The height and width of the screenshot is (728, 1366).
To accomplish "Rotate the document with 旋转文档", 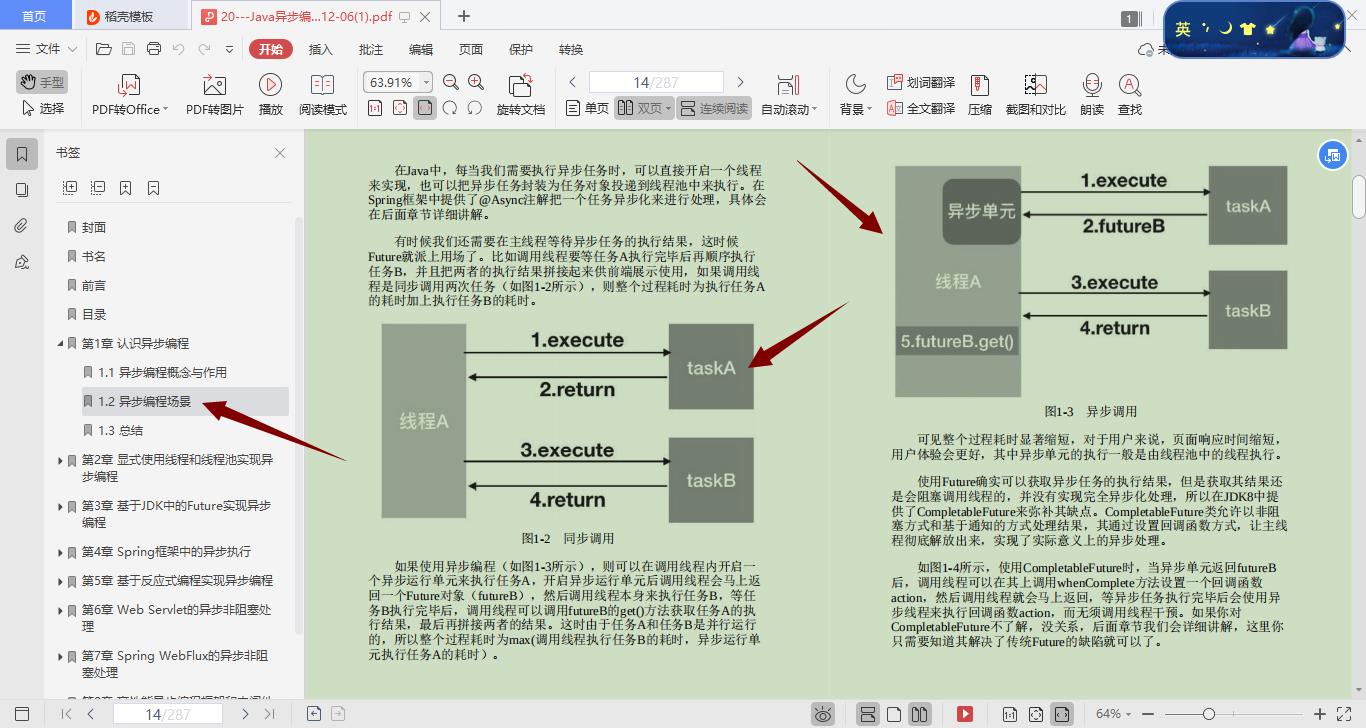I will [520, 95].
